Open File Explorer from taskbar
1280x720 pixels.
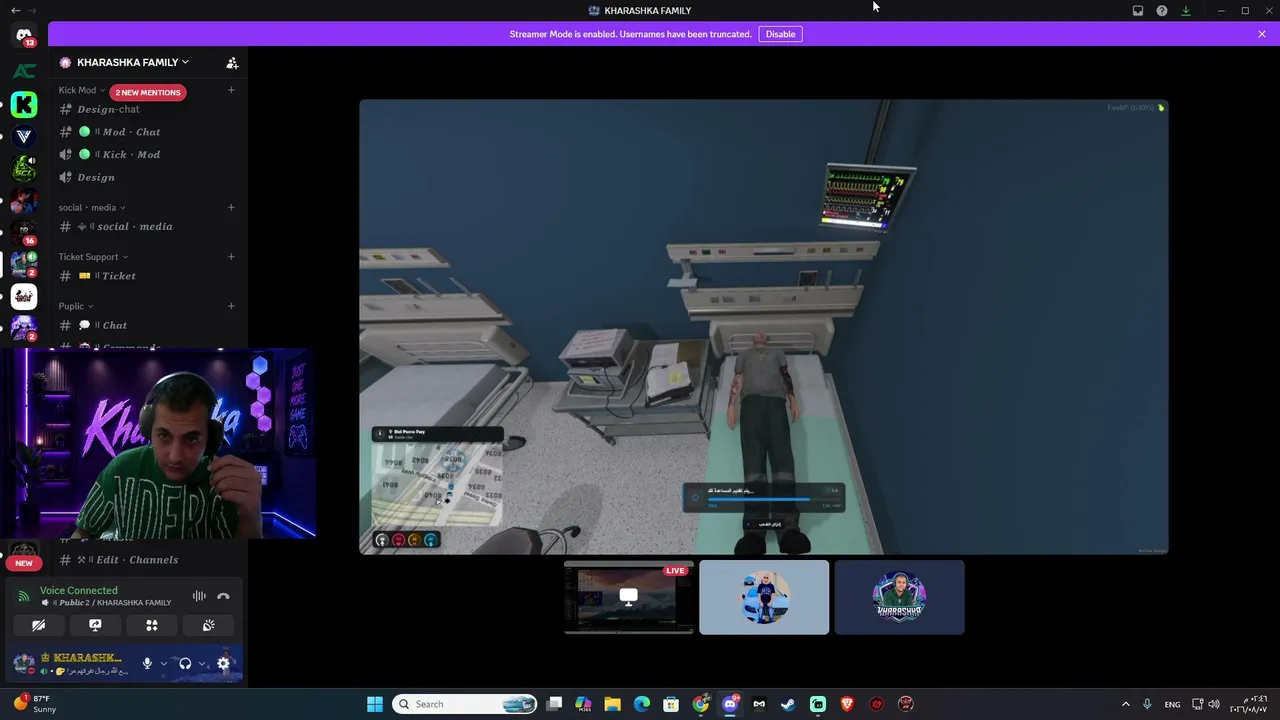(612, 704)
